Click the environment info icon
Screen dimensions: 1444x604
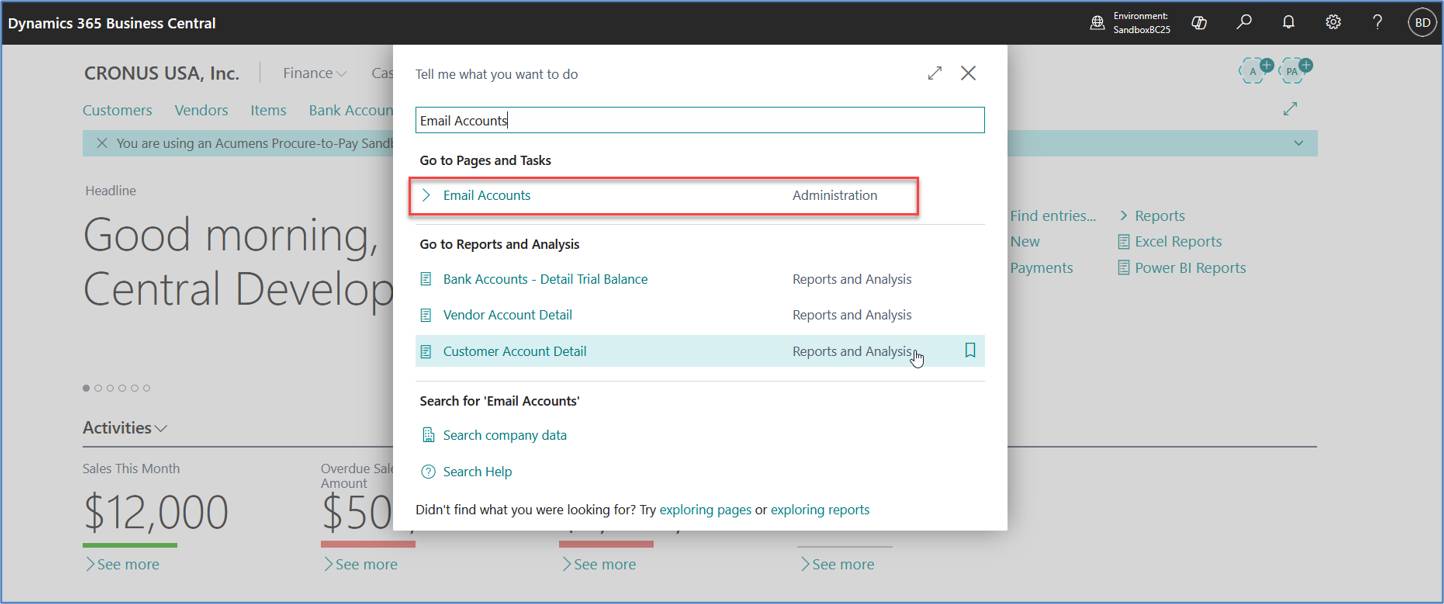click(x=1097, y=22)
